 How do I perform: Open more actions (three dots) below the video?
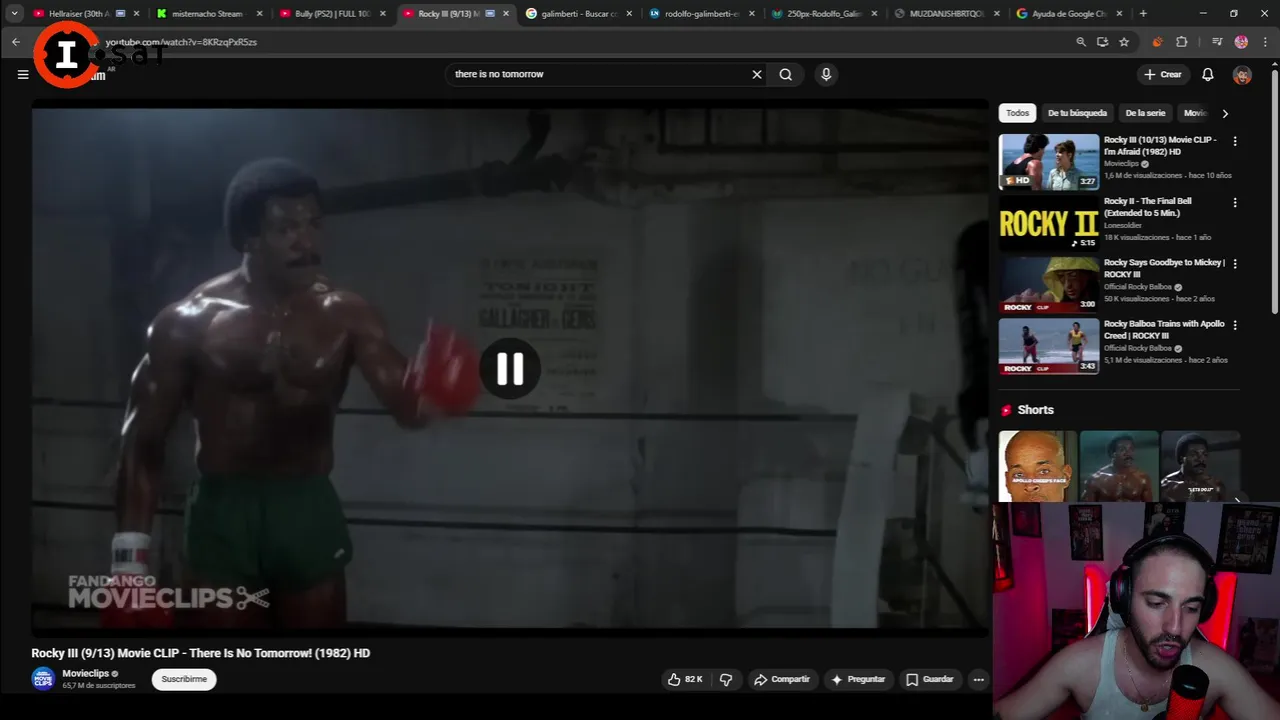(979, 679)
